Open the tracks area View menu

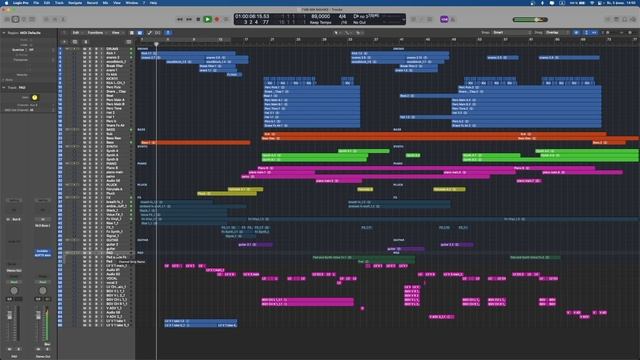(x=116, y=33)
